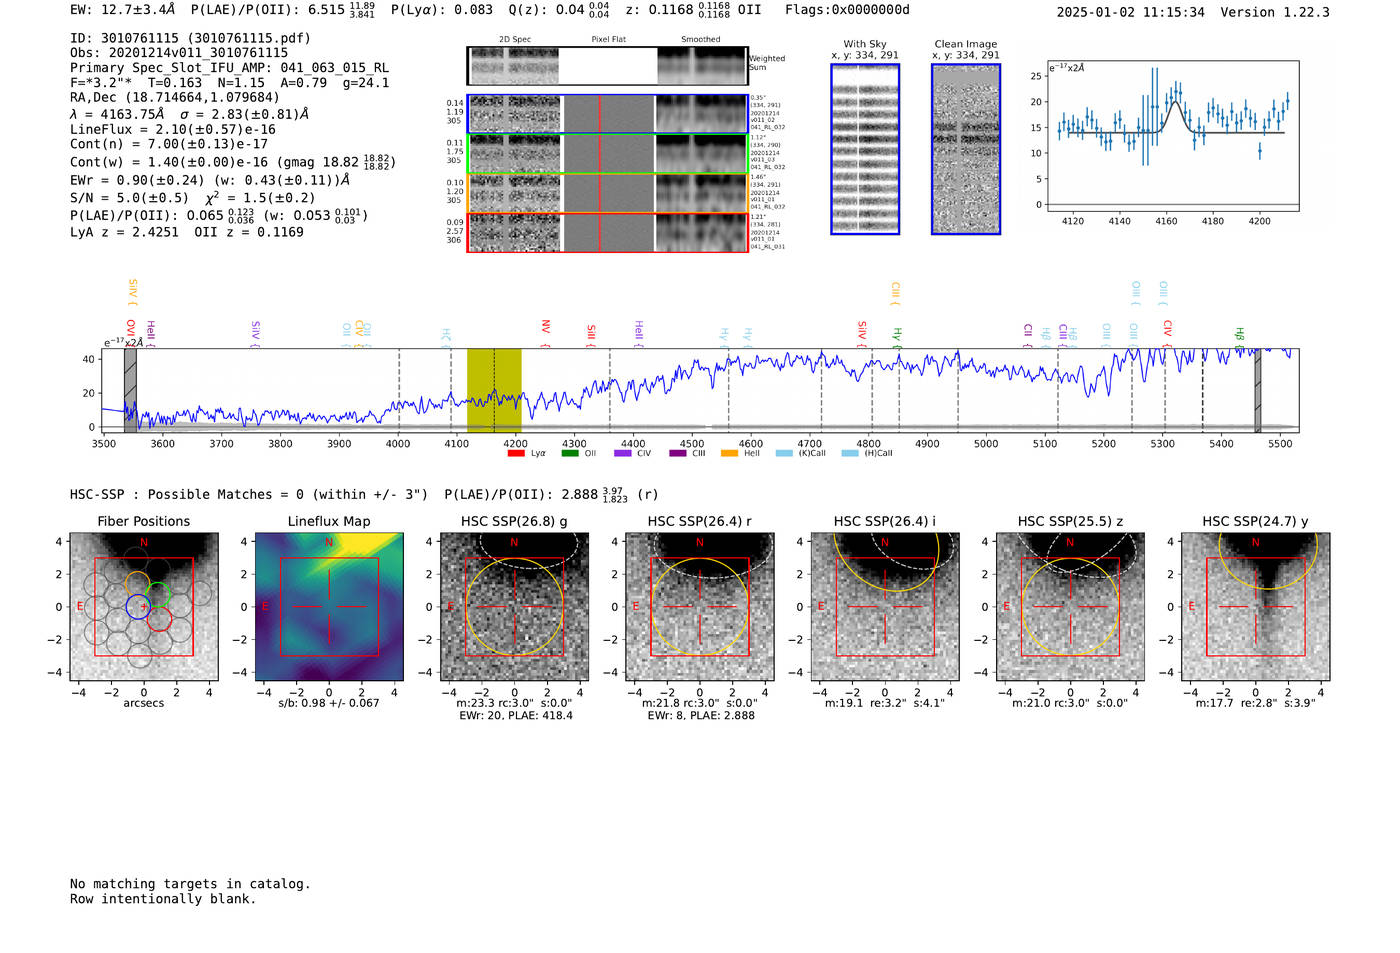This screenshot has height=953, width=1400.
Task: Click the orange CIII label above the spectrum
Action: pos(896,293)
